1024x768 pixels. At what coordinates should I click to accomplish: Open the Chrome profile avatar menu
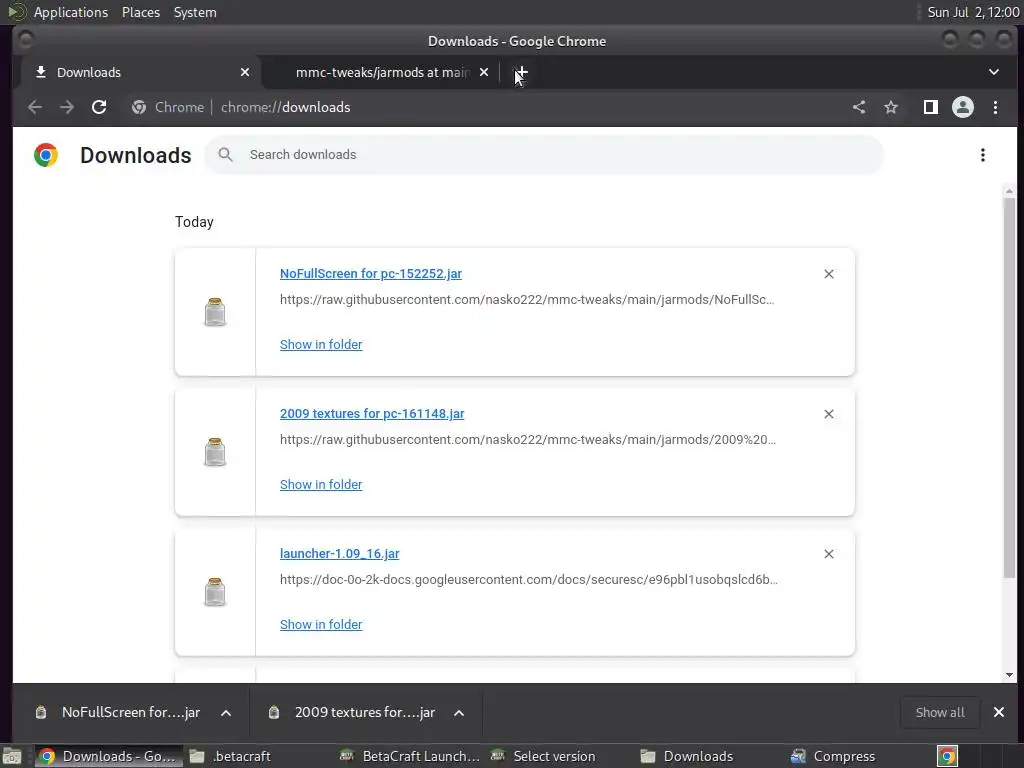963,107
